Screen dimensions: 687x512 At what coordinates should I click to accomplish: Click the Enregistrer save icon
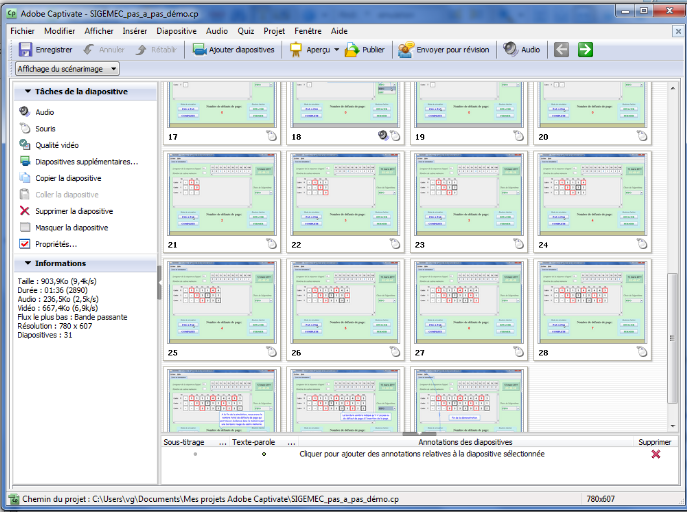[25, 49]
